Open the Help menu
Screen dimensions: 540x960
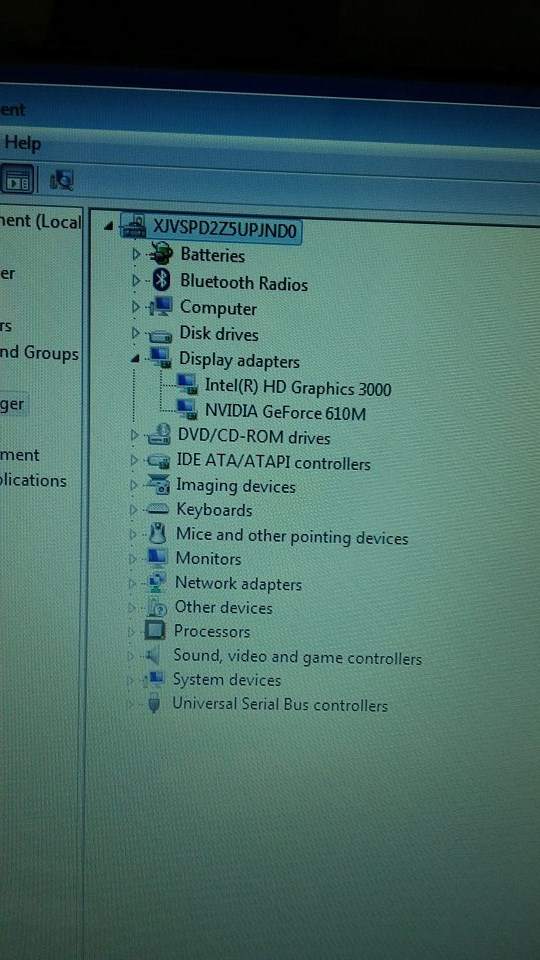(x=21, y=143)
